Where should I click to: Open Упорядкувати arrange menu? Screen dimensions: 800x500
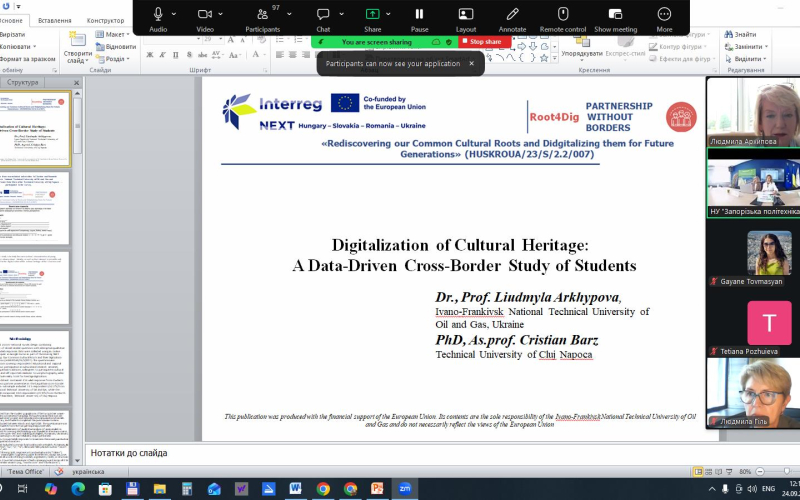point(582,47)
